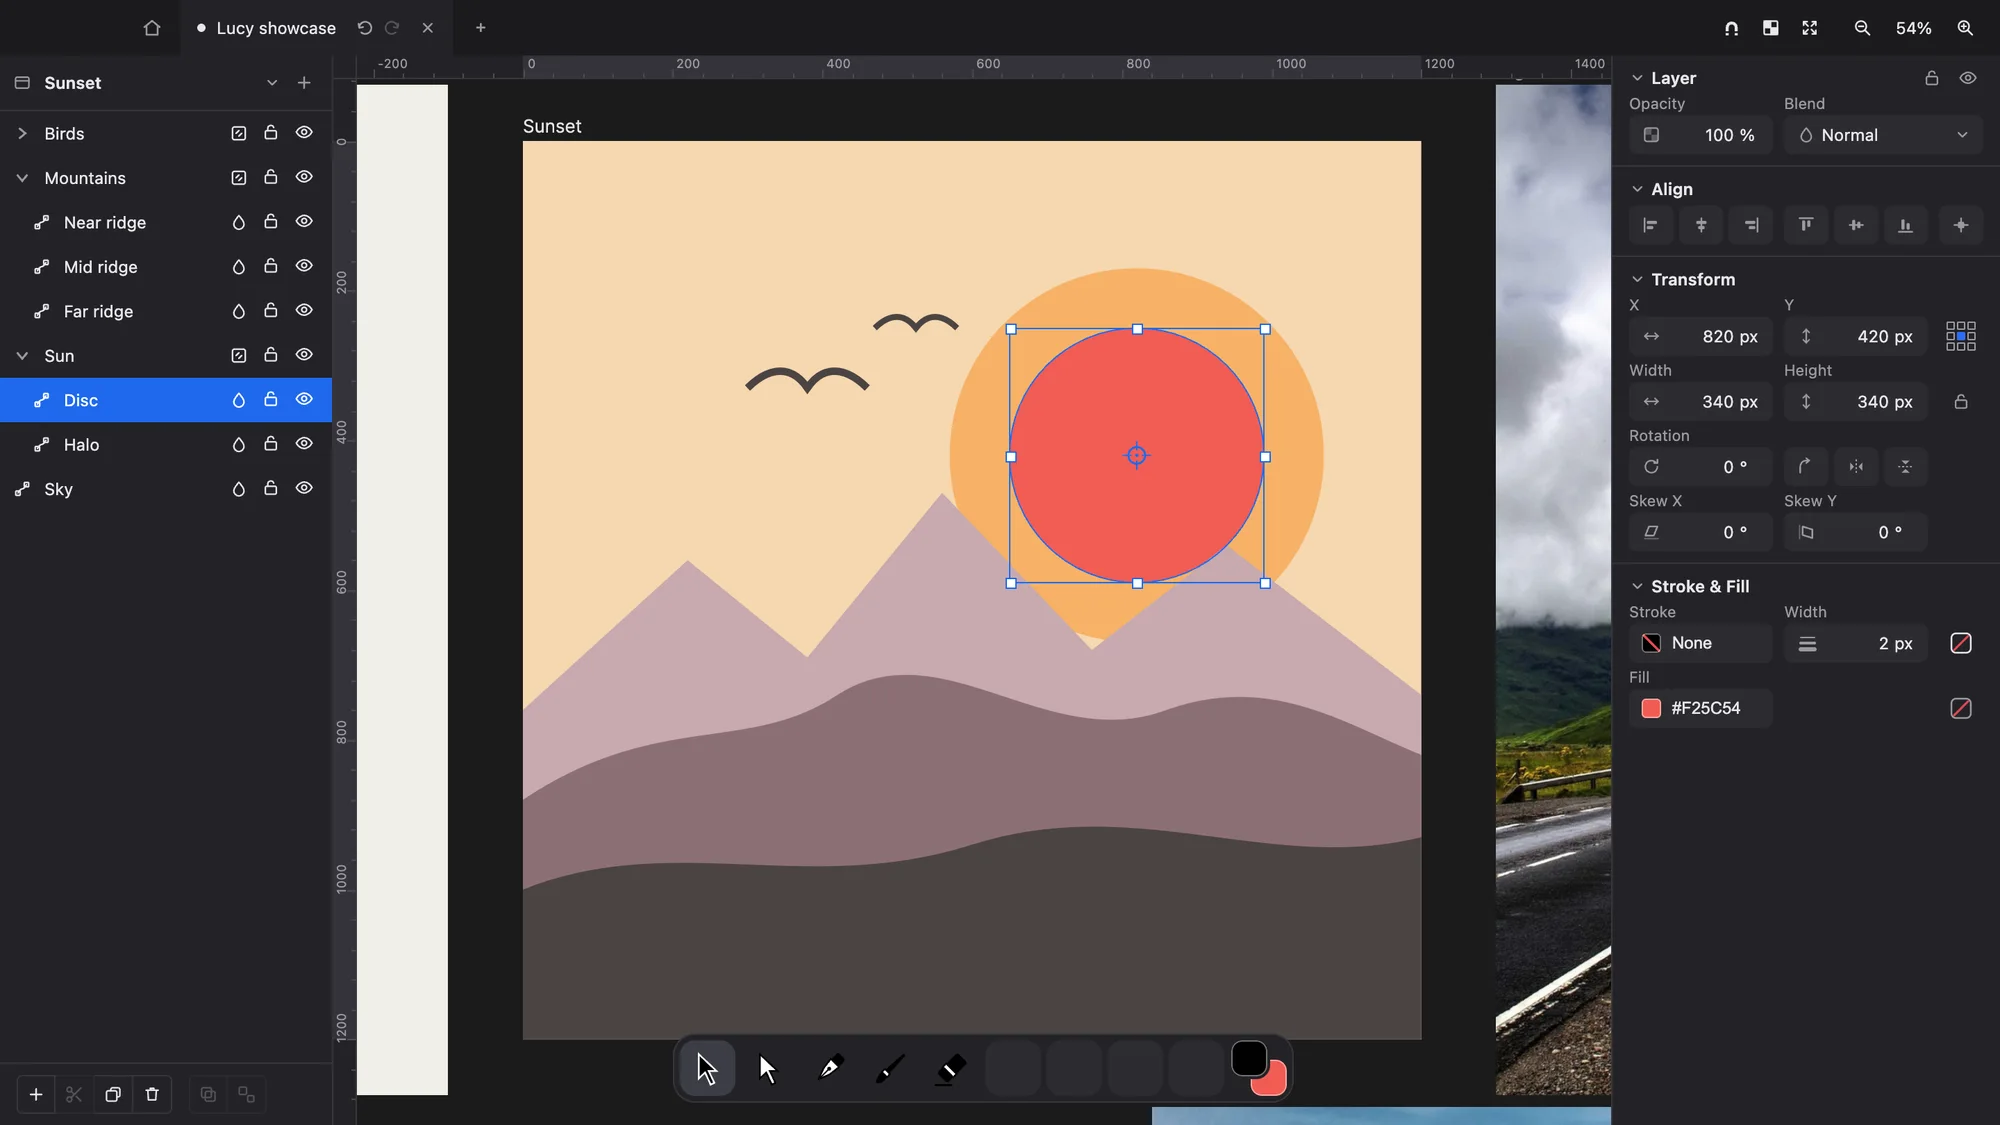Cut with scissors icon in layer bar
2000x1125 pixels.
tap(74, 1094)
